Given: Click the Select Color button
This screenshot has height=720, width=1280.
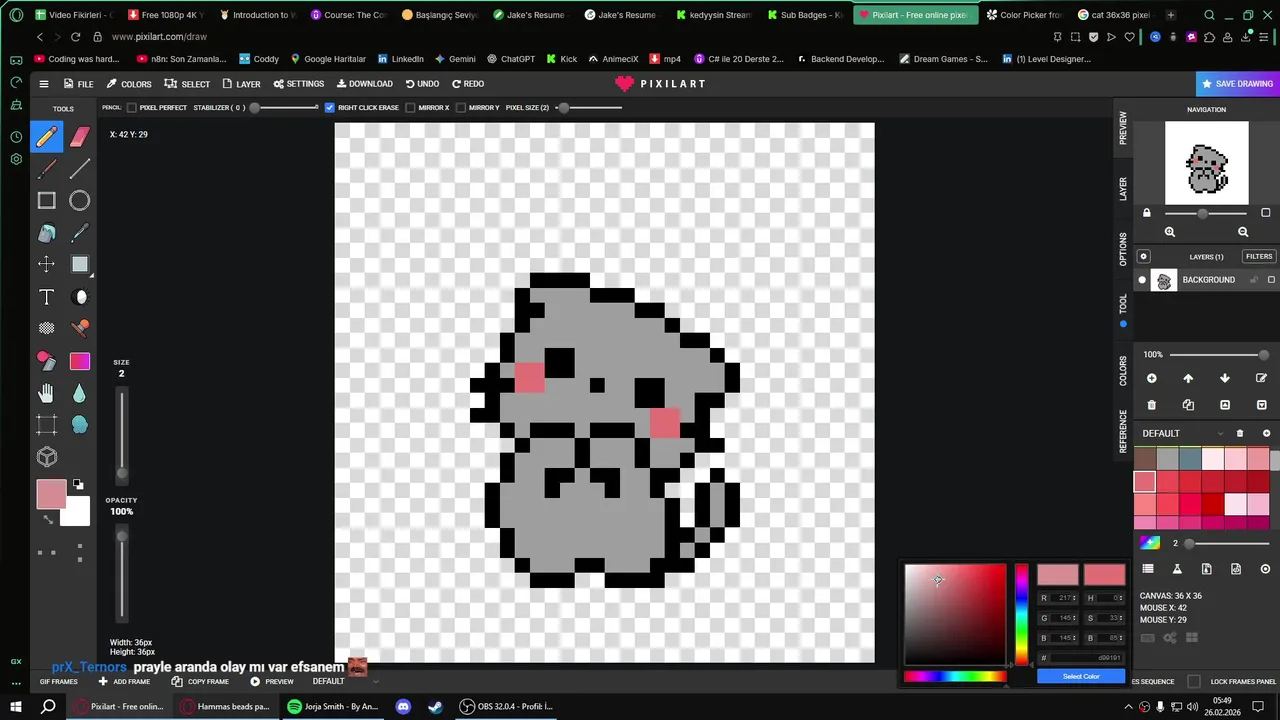Looking at the screenshot, I should (1081, 677).
